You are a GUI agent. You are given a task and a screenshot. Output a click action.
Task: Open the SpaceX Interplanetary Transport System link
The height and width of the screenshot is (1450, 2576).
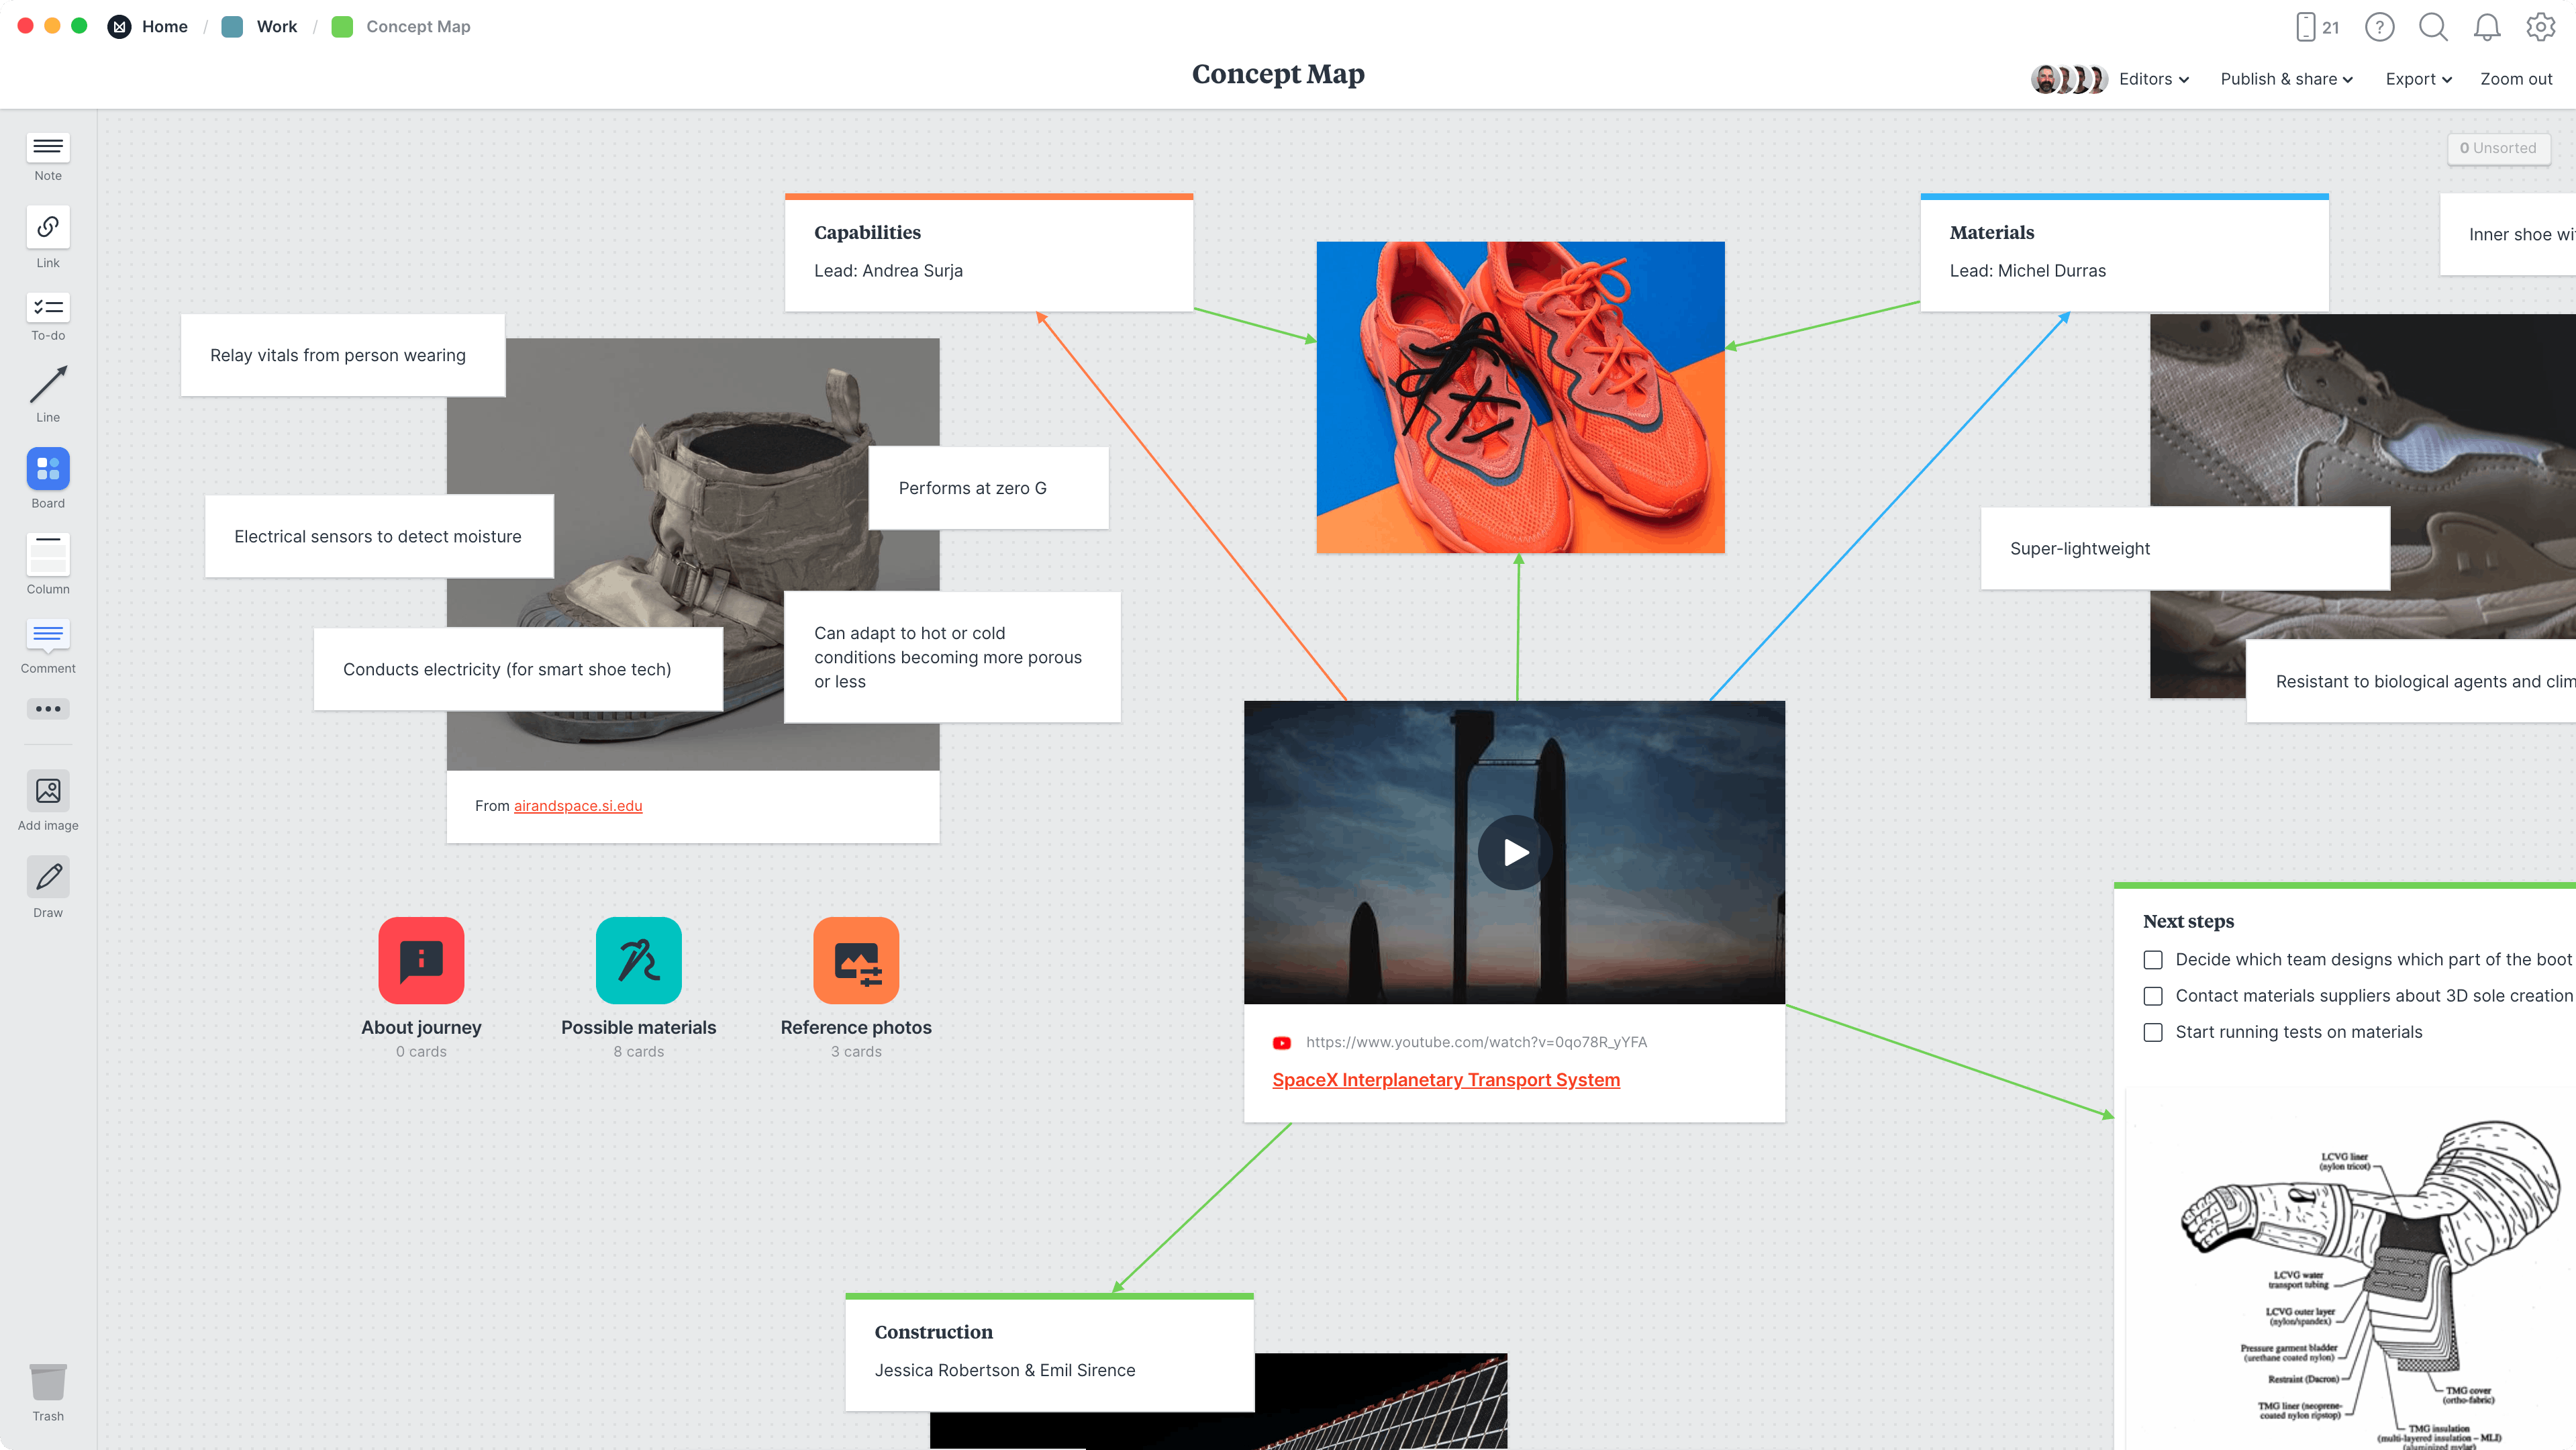[x=1446, y=1080]
